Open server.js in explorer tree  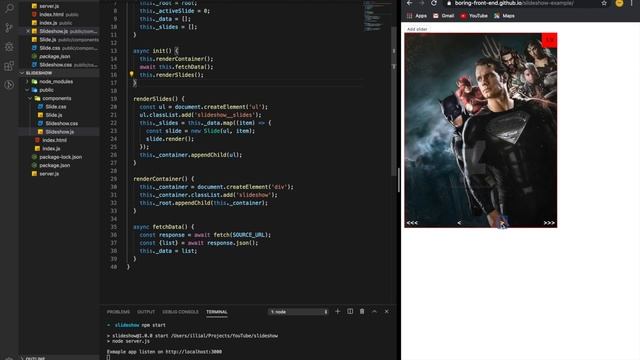click(49, 173)
